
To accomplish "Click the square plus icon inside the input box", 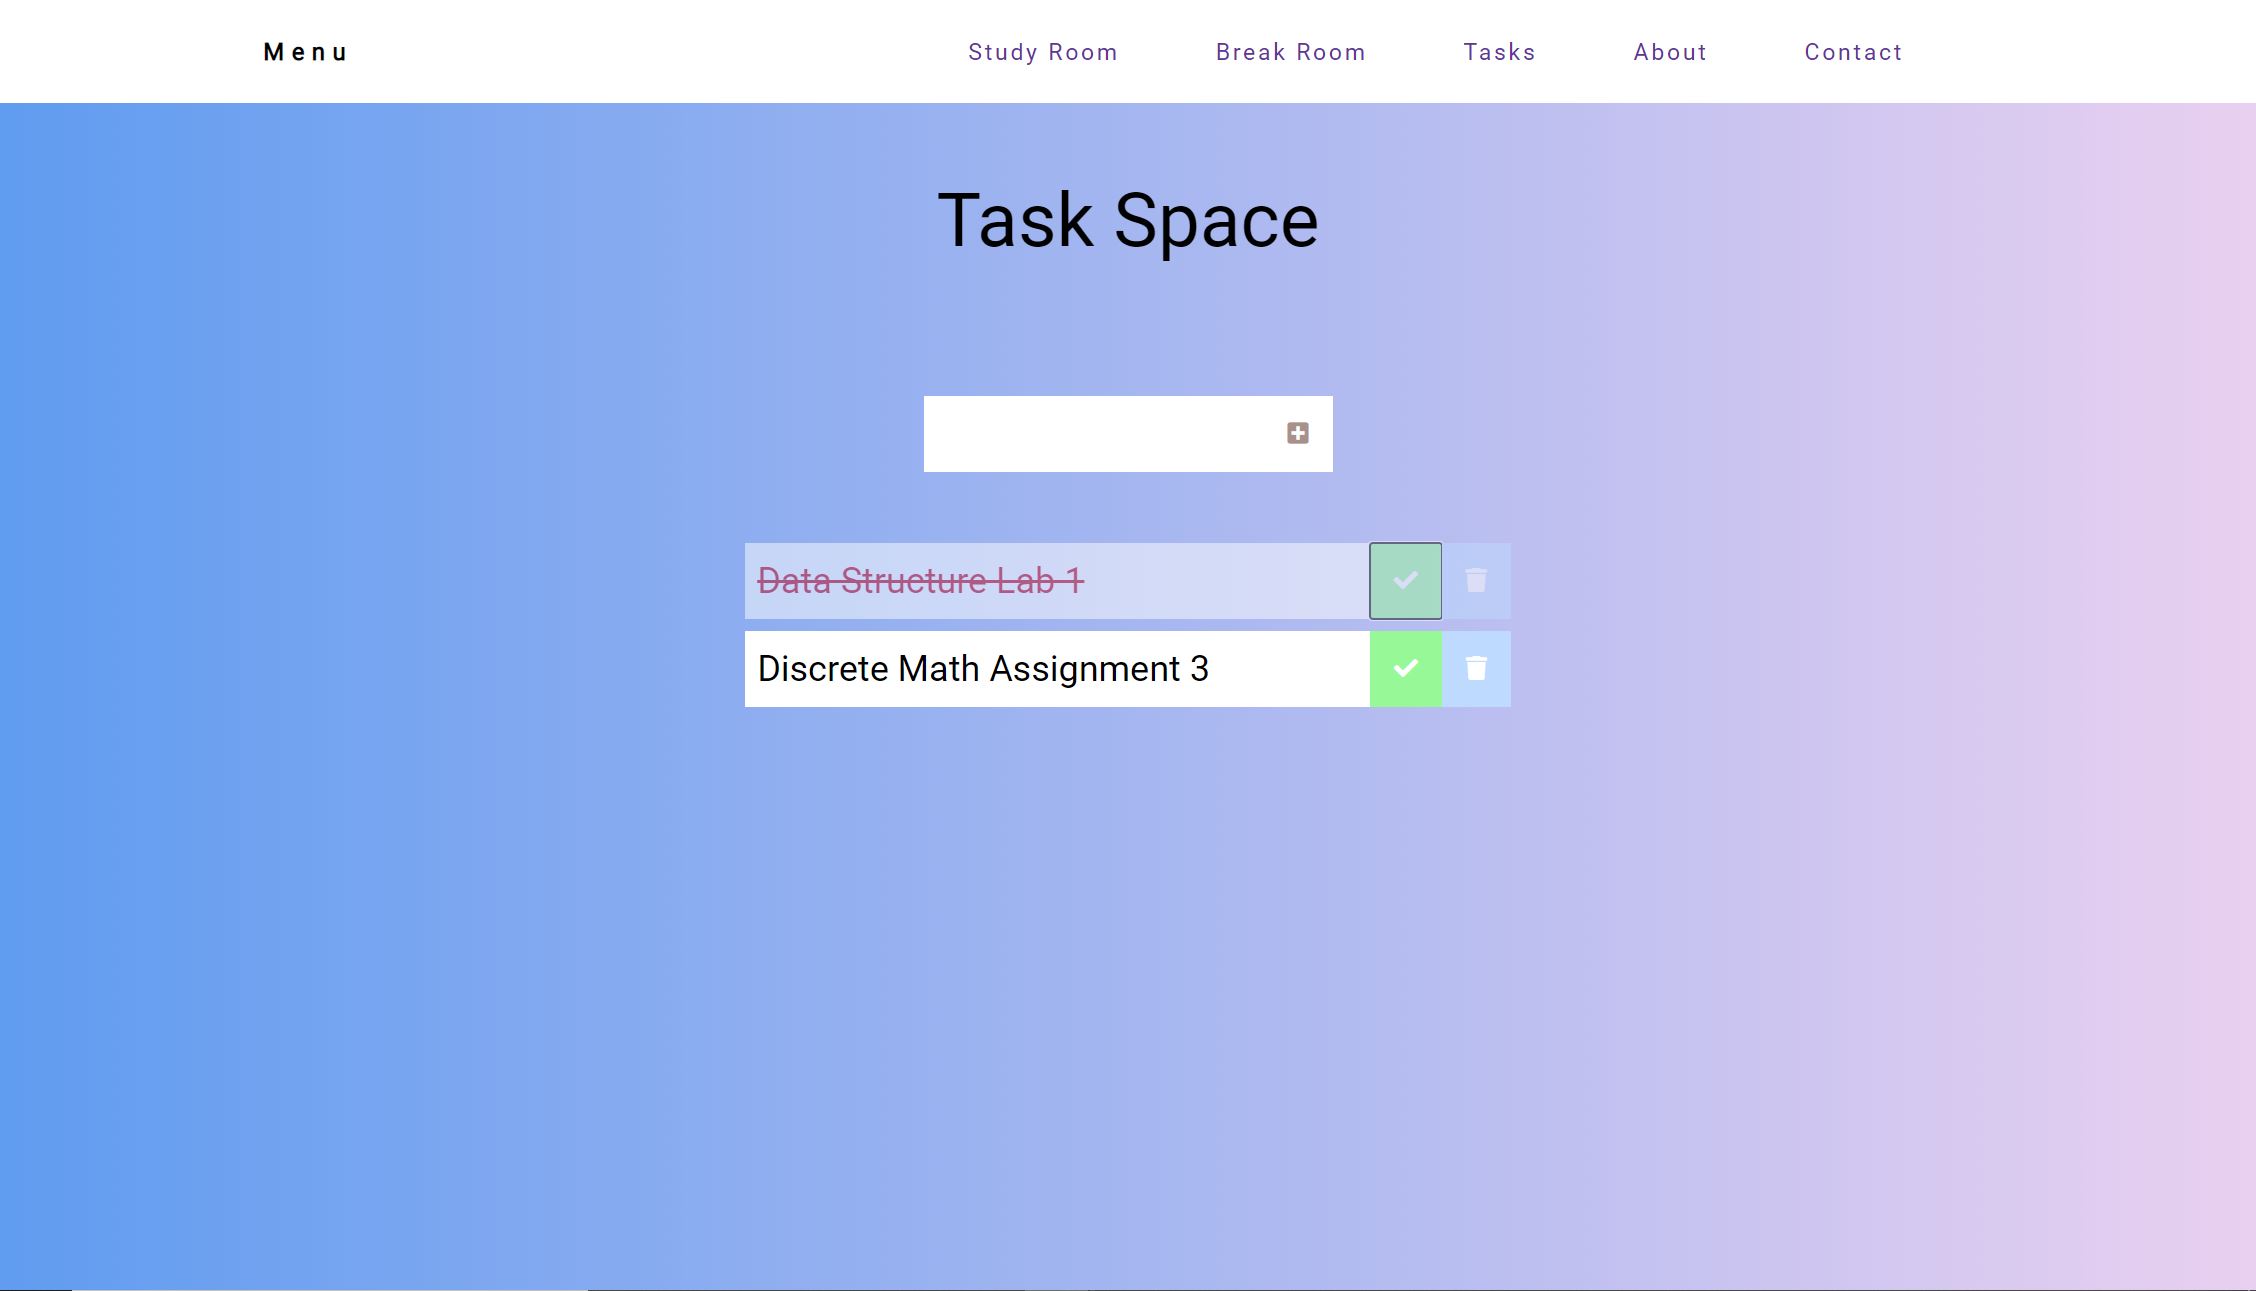I will 1297,433.
